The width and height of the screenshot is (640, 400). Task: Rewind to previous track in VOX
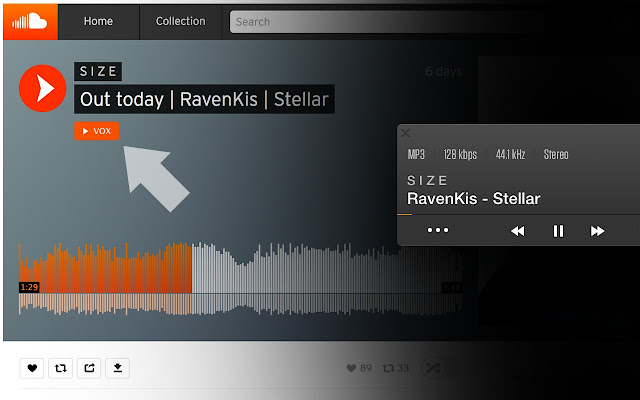pos(518,231)
